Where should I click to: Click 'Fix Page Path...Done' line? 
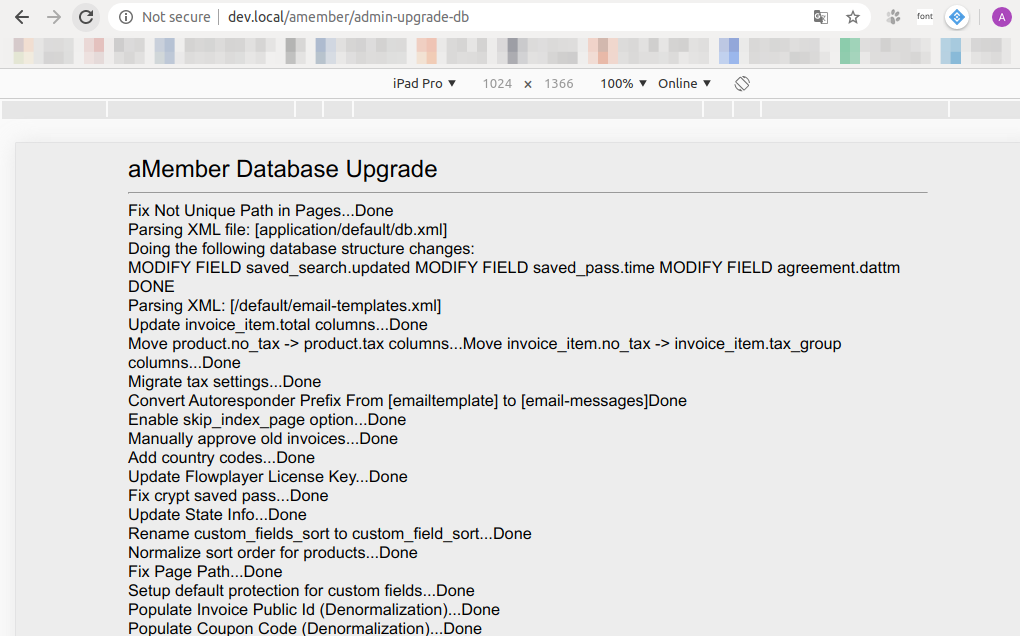tap(205, 571)
